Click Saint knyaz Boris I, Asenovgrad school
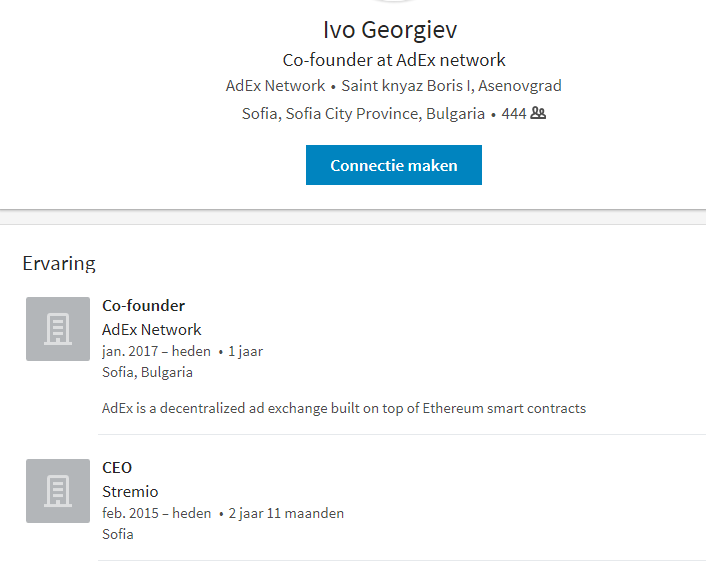The image size is (706, 565). 451,86
